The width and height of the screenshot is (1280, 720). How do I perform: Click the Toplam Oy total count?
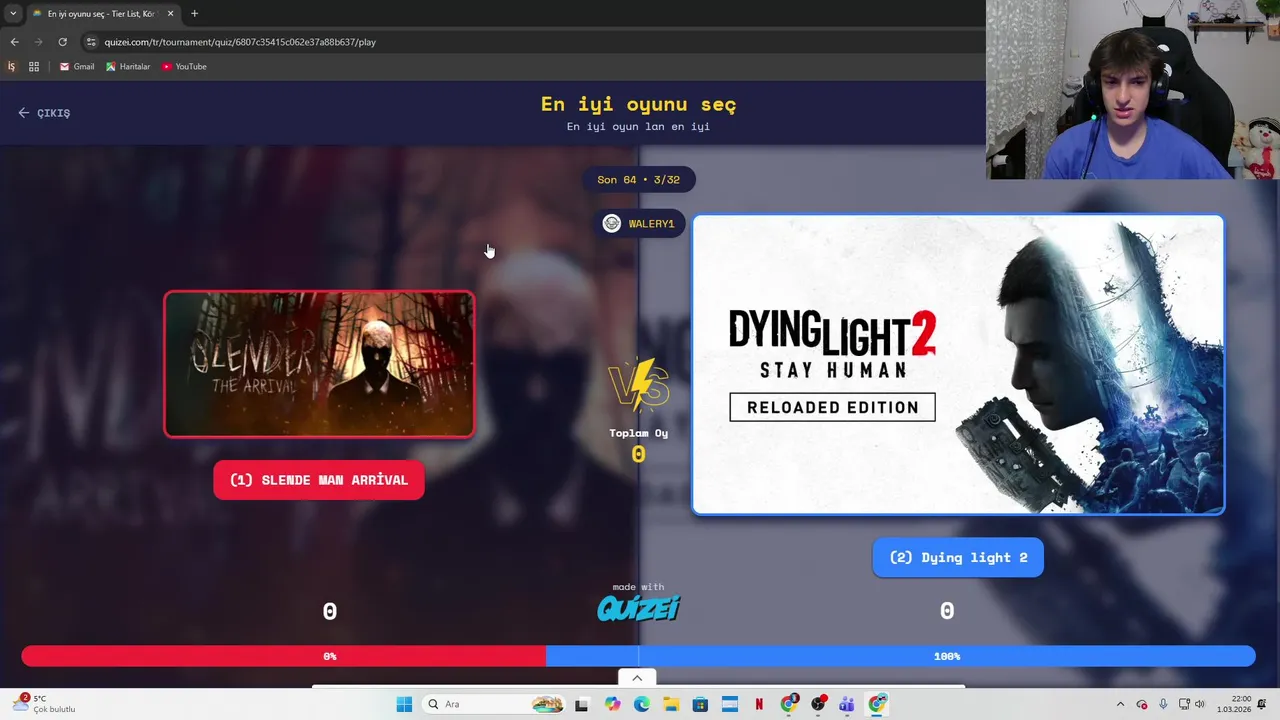[x=638, y=455]
